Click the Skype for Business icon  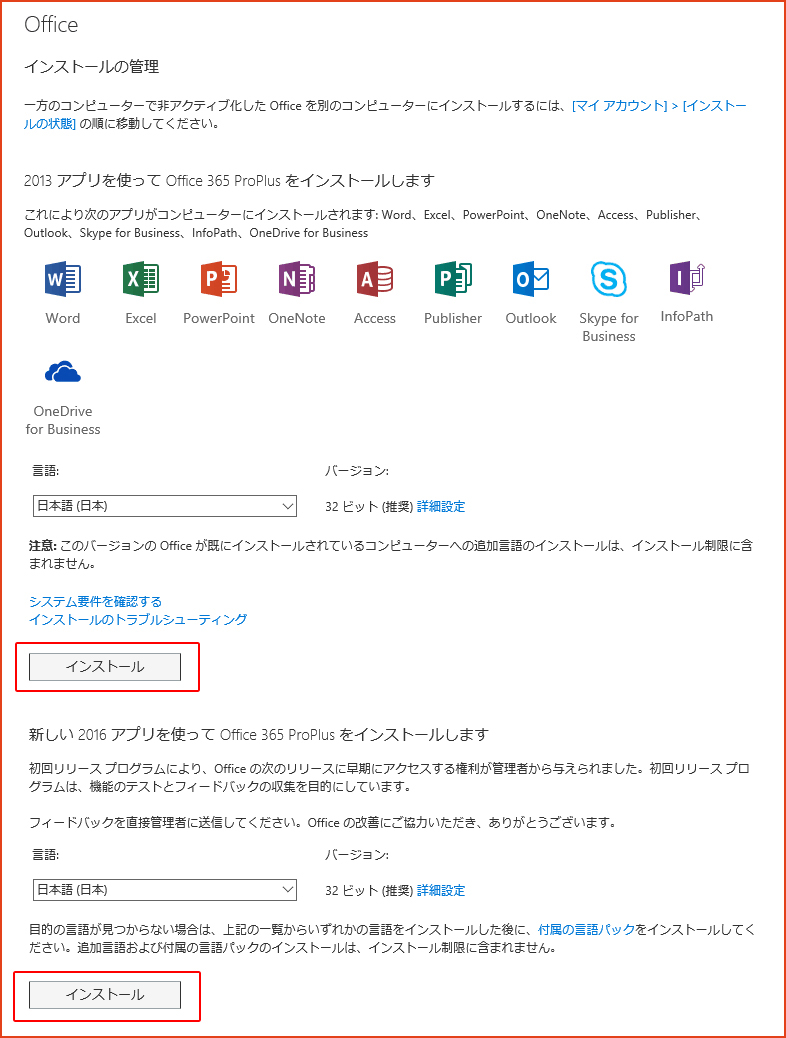[609, 279]
